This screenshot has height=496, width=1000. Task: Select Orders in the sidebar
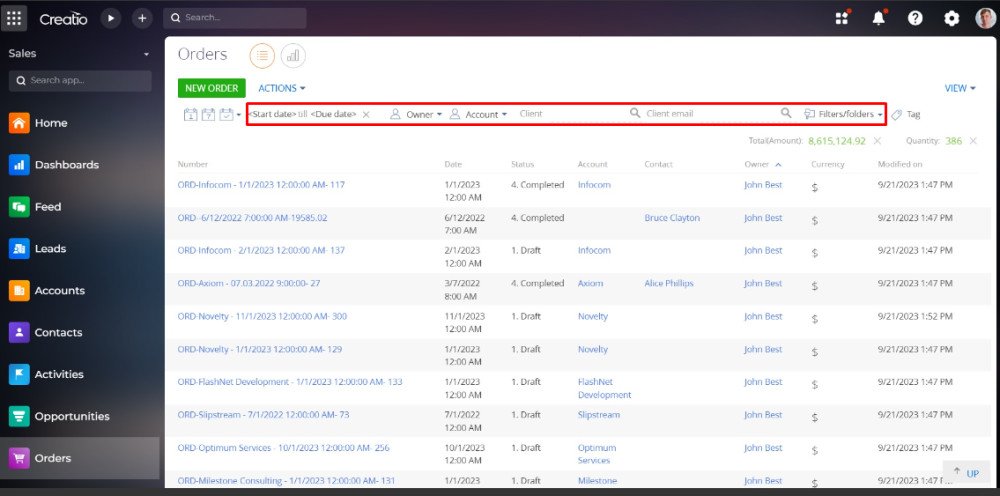pyautogui.click(x=80, y=458)
